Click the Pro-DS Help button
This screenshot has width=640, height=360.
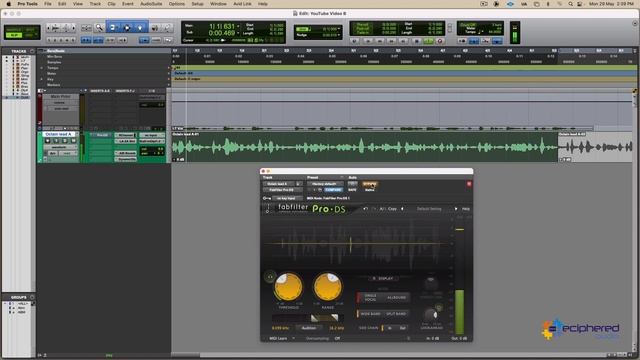pos(466,209)
